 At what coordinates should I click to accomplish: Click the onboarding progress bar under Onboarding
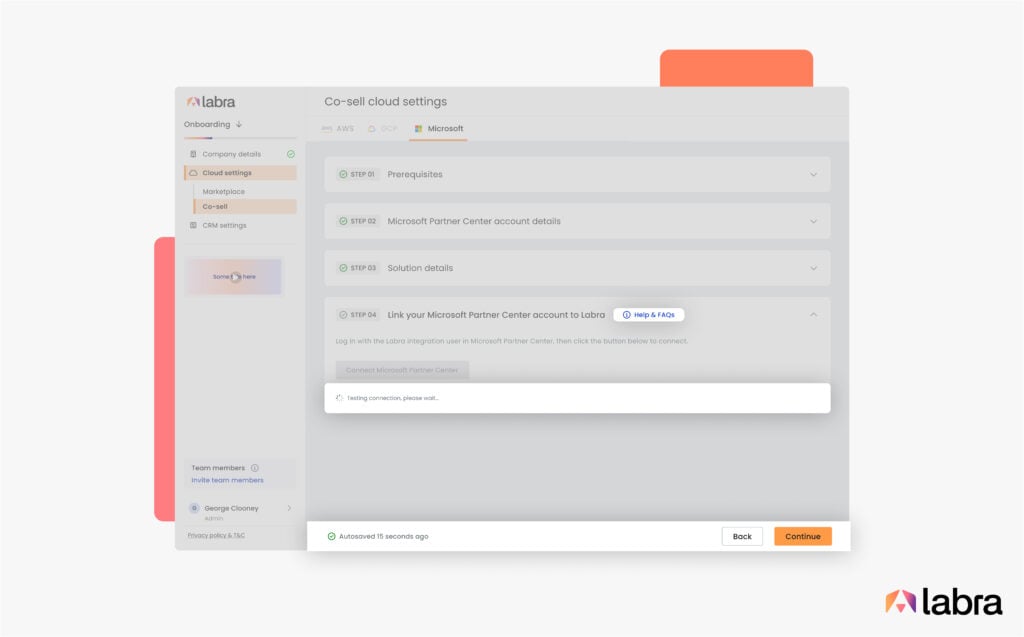240,138
